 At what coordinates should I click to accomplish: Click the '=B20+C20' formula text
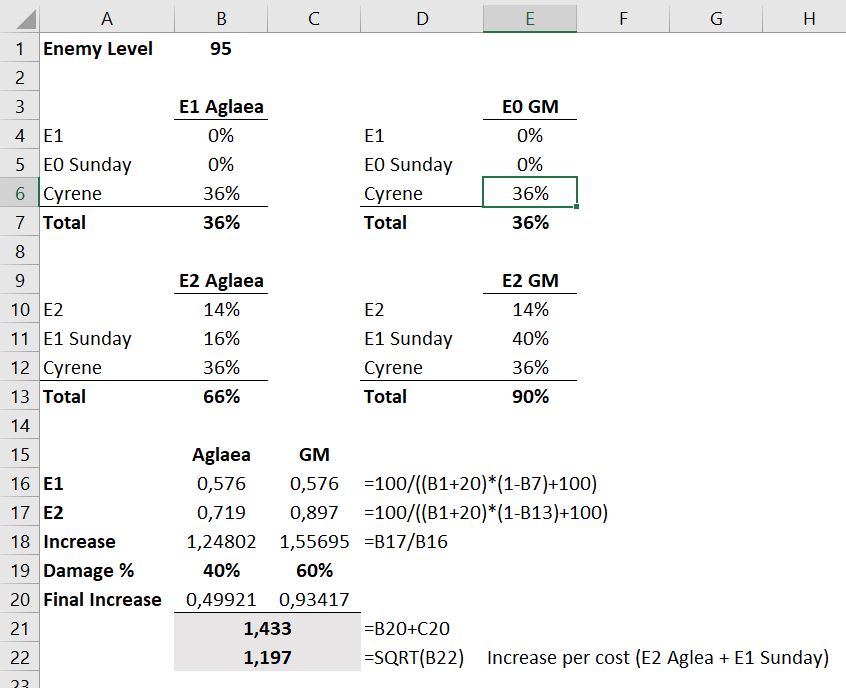[407, 629]
